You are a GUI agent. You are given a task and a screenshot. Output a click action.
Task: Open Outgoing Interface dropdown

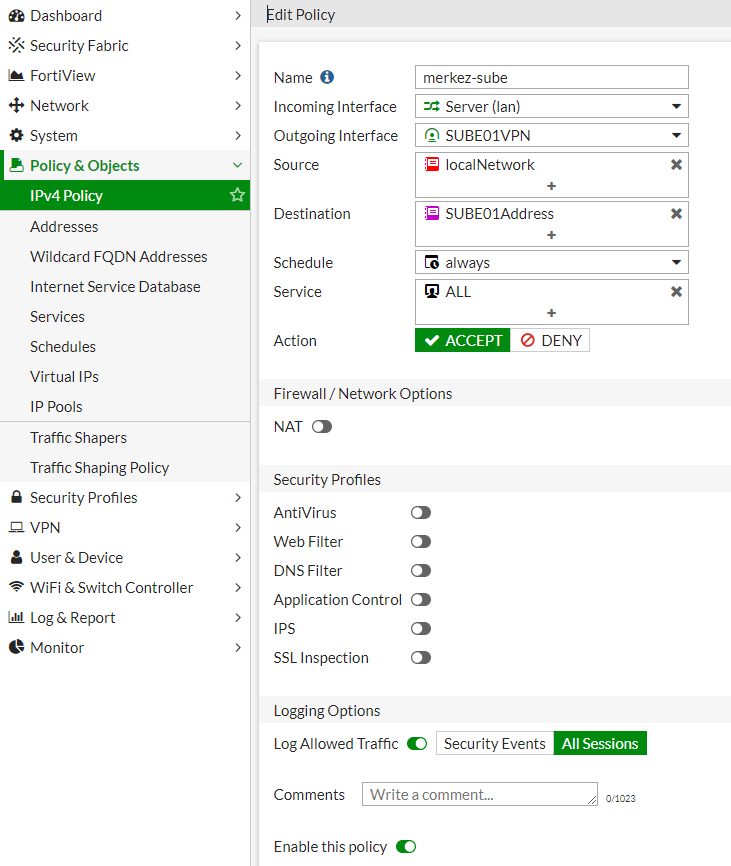click(552, 136)
